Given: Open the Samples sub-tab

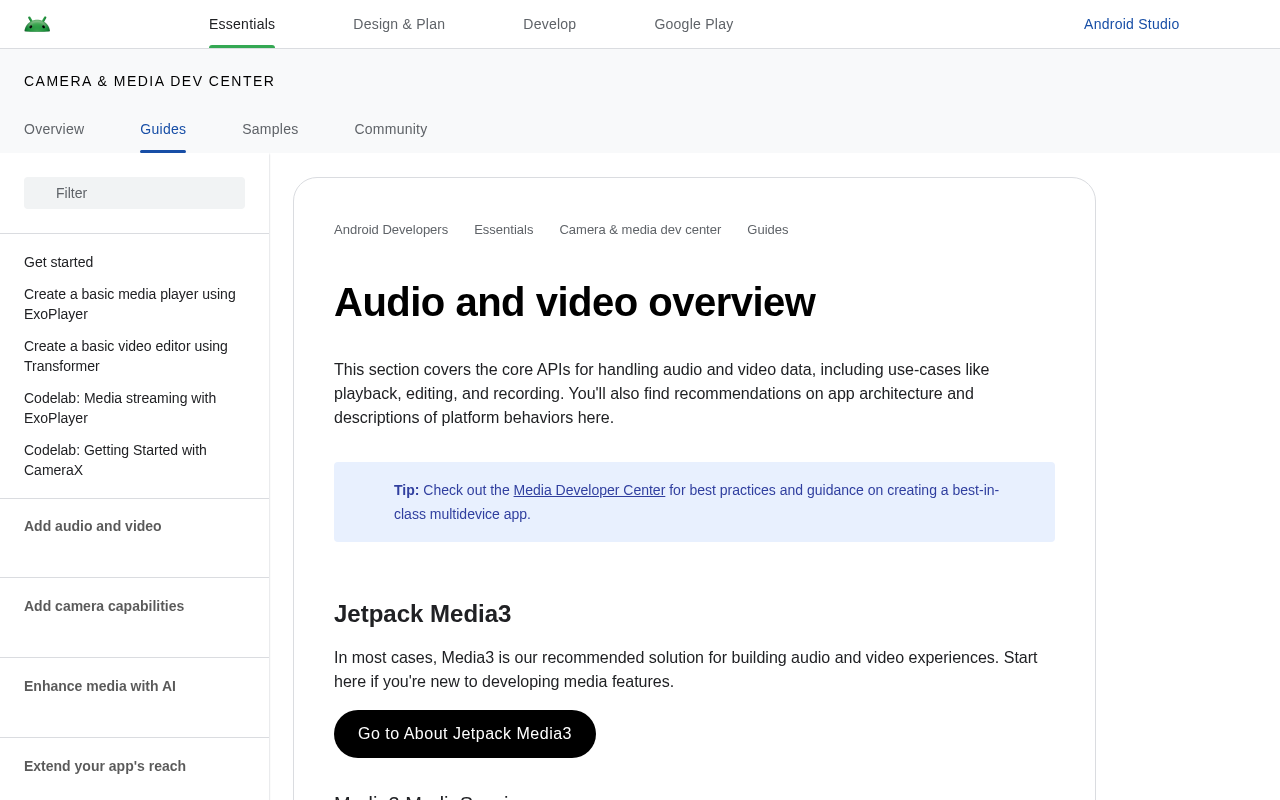Looking at the screenshot, I should click(270, 129).
